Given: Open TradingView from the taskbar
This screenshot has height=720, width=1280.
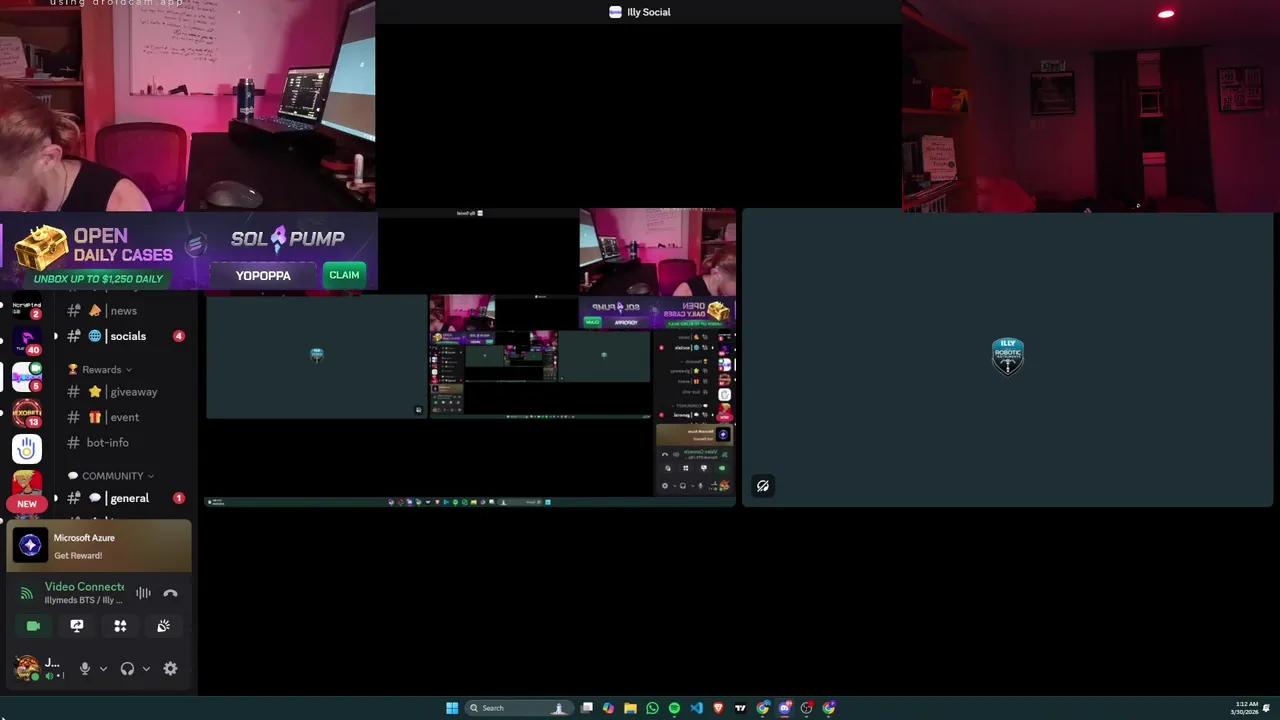Looking at the screenshot, I should [x=740, y=708].
